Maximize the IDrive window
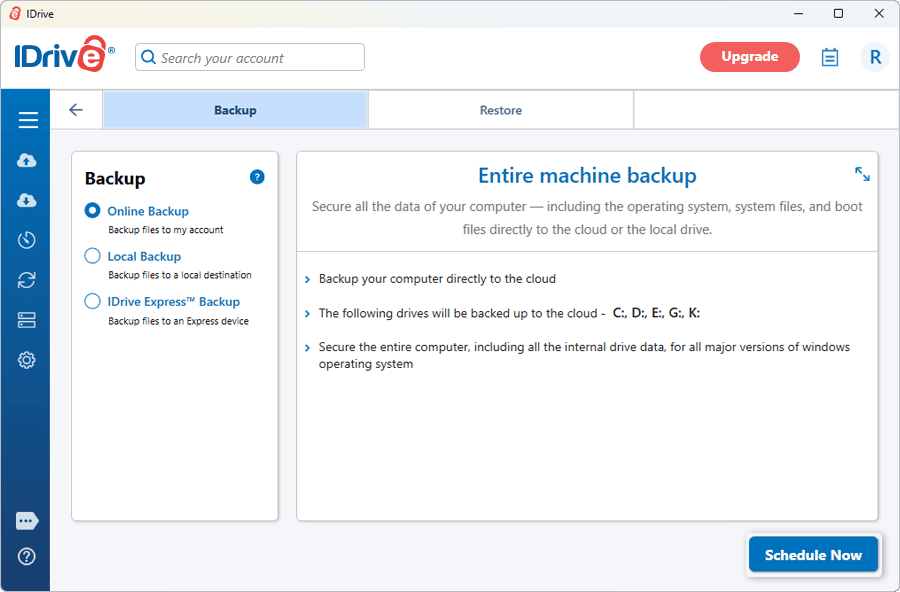Image resolution: width=900 pixels, height=592 pixels. pos(839,13)
